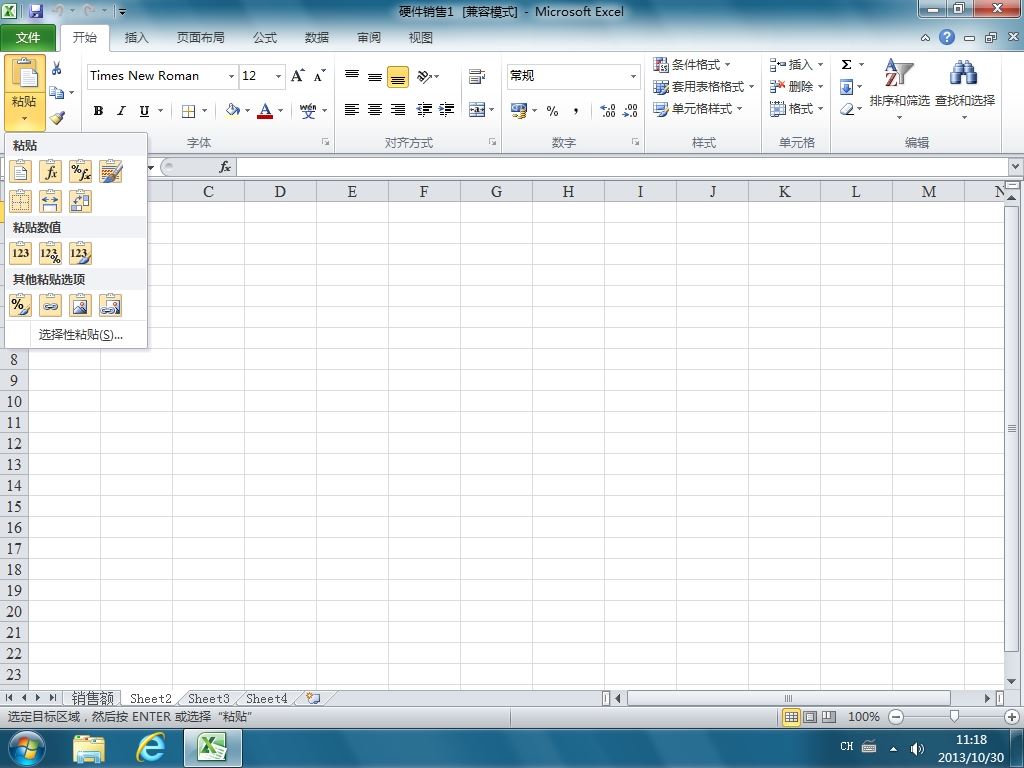The image size is (1024, 768).
Task: Increase font size with large A icon
Action: pyautogui.click(x=298, y=76)
